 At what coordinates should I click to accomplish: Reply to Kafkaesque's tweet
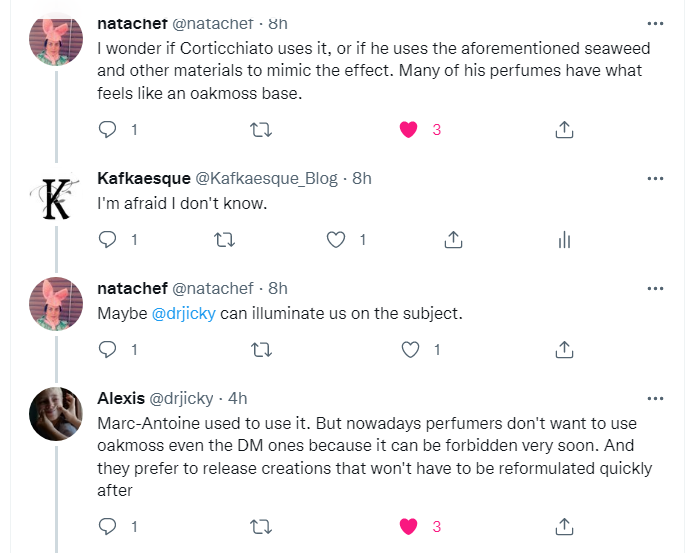(110, 239)
